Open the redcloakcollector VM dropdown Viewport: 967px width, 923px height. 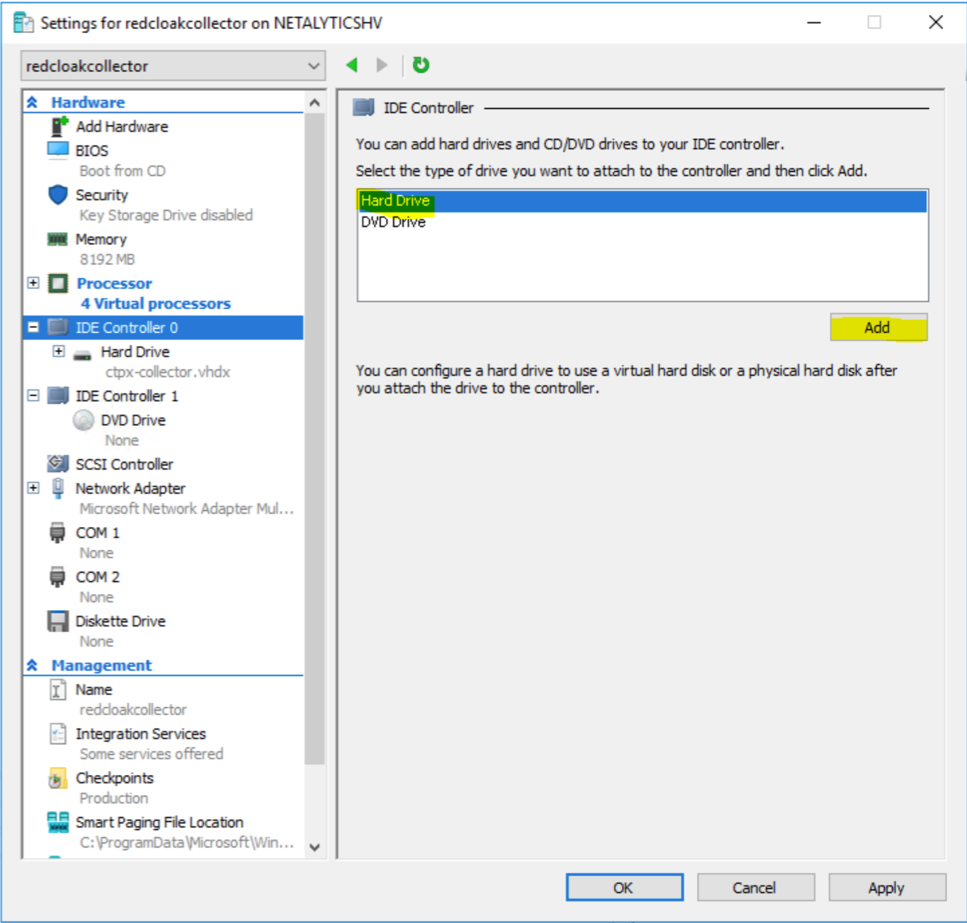(x=173, y=66)
